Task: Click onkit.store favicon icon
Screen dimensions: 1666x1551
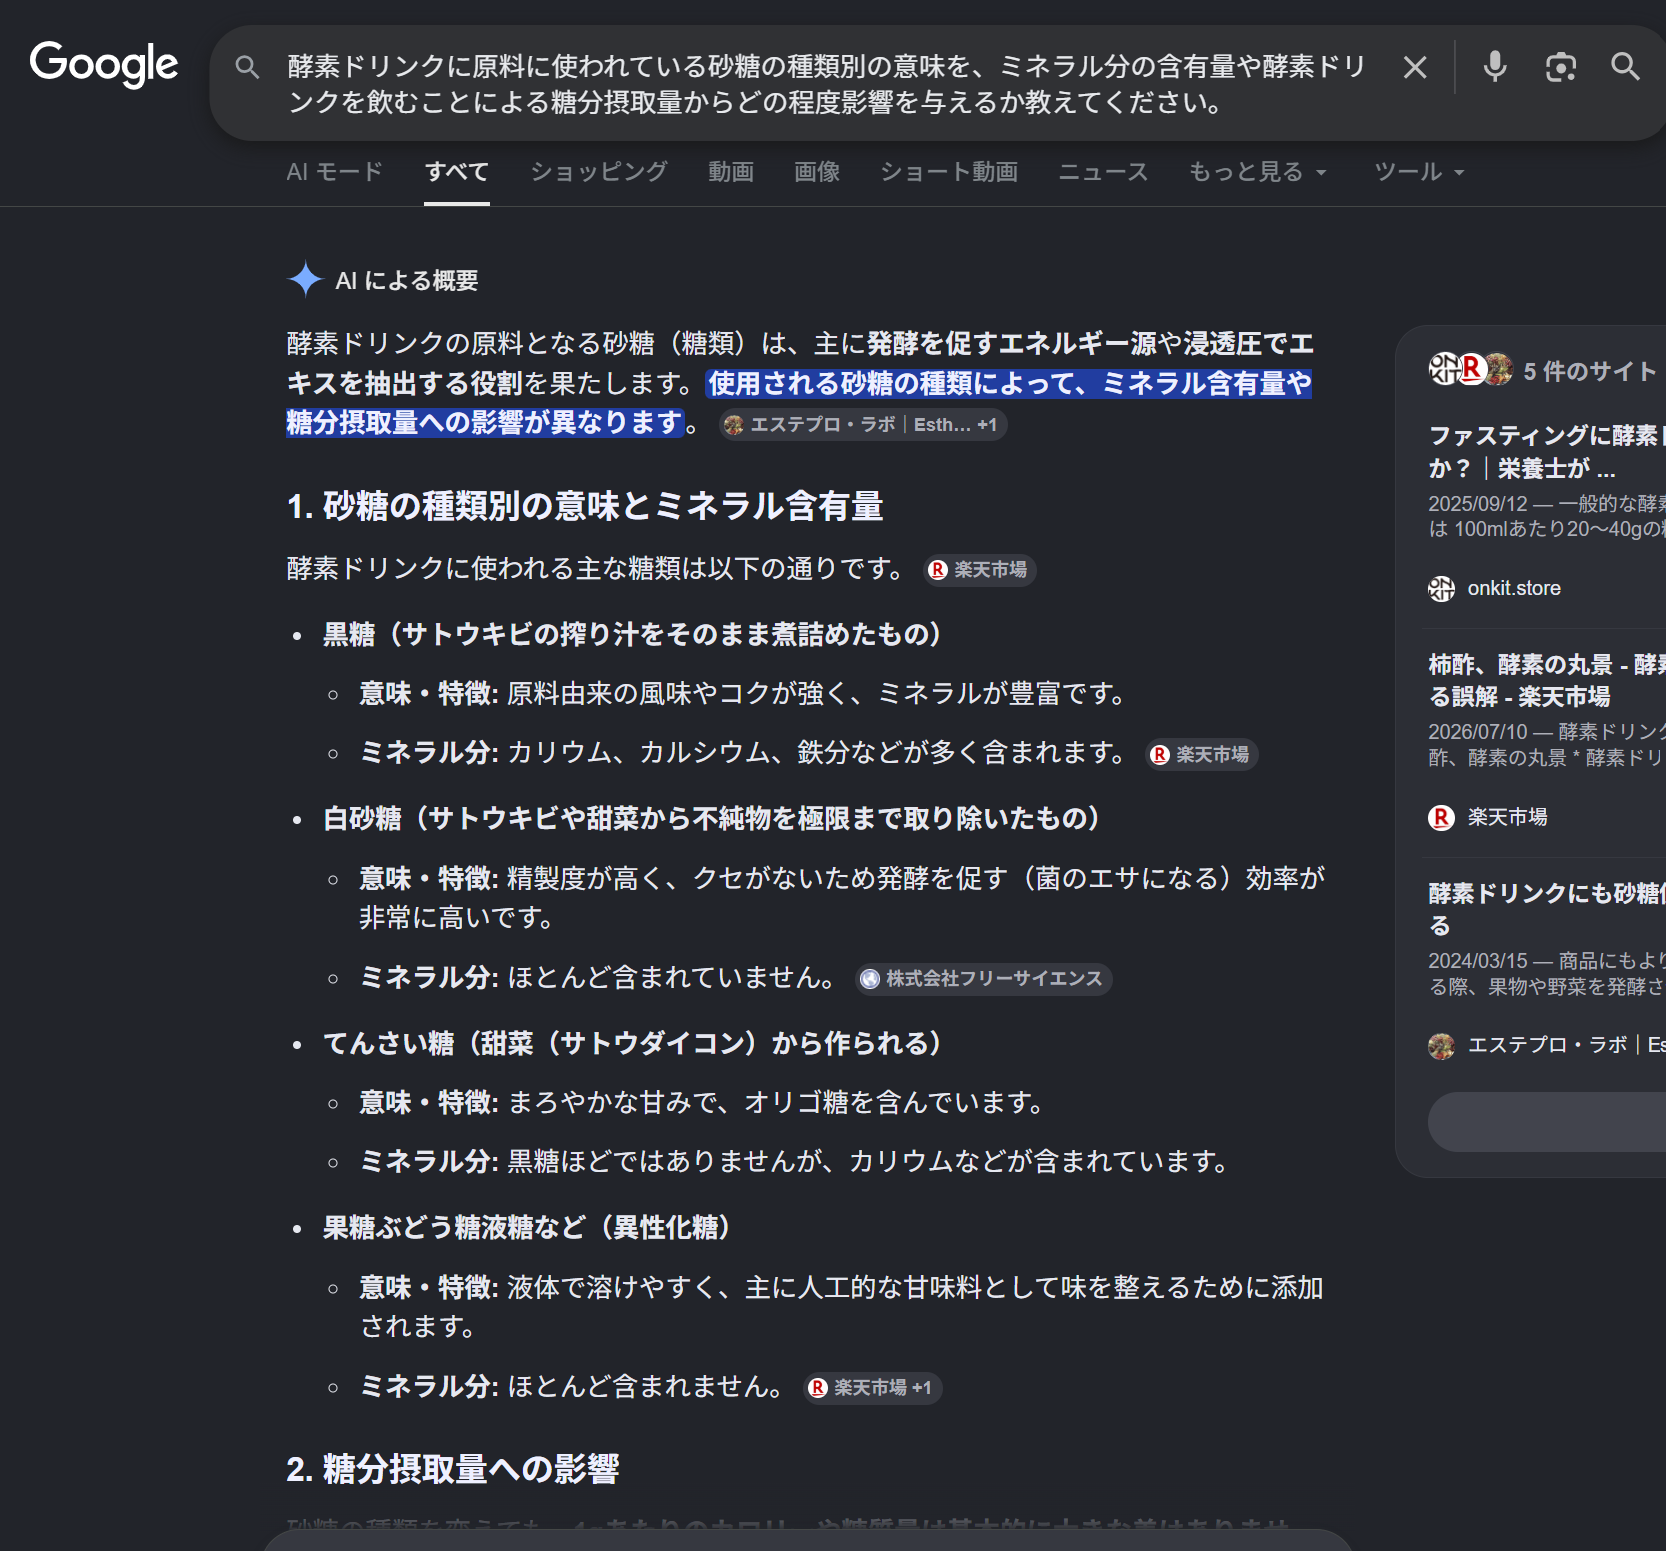Action: pos(1441,589)
